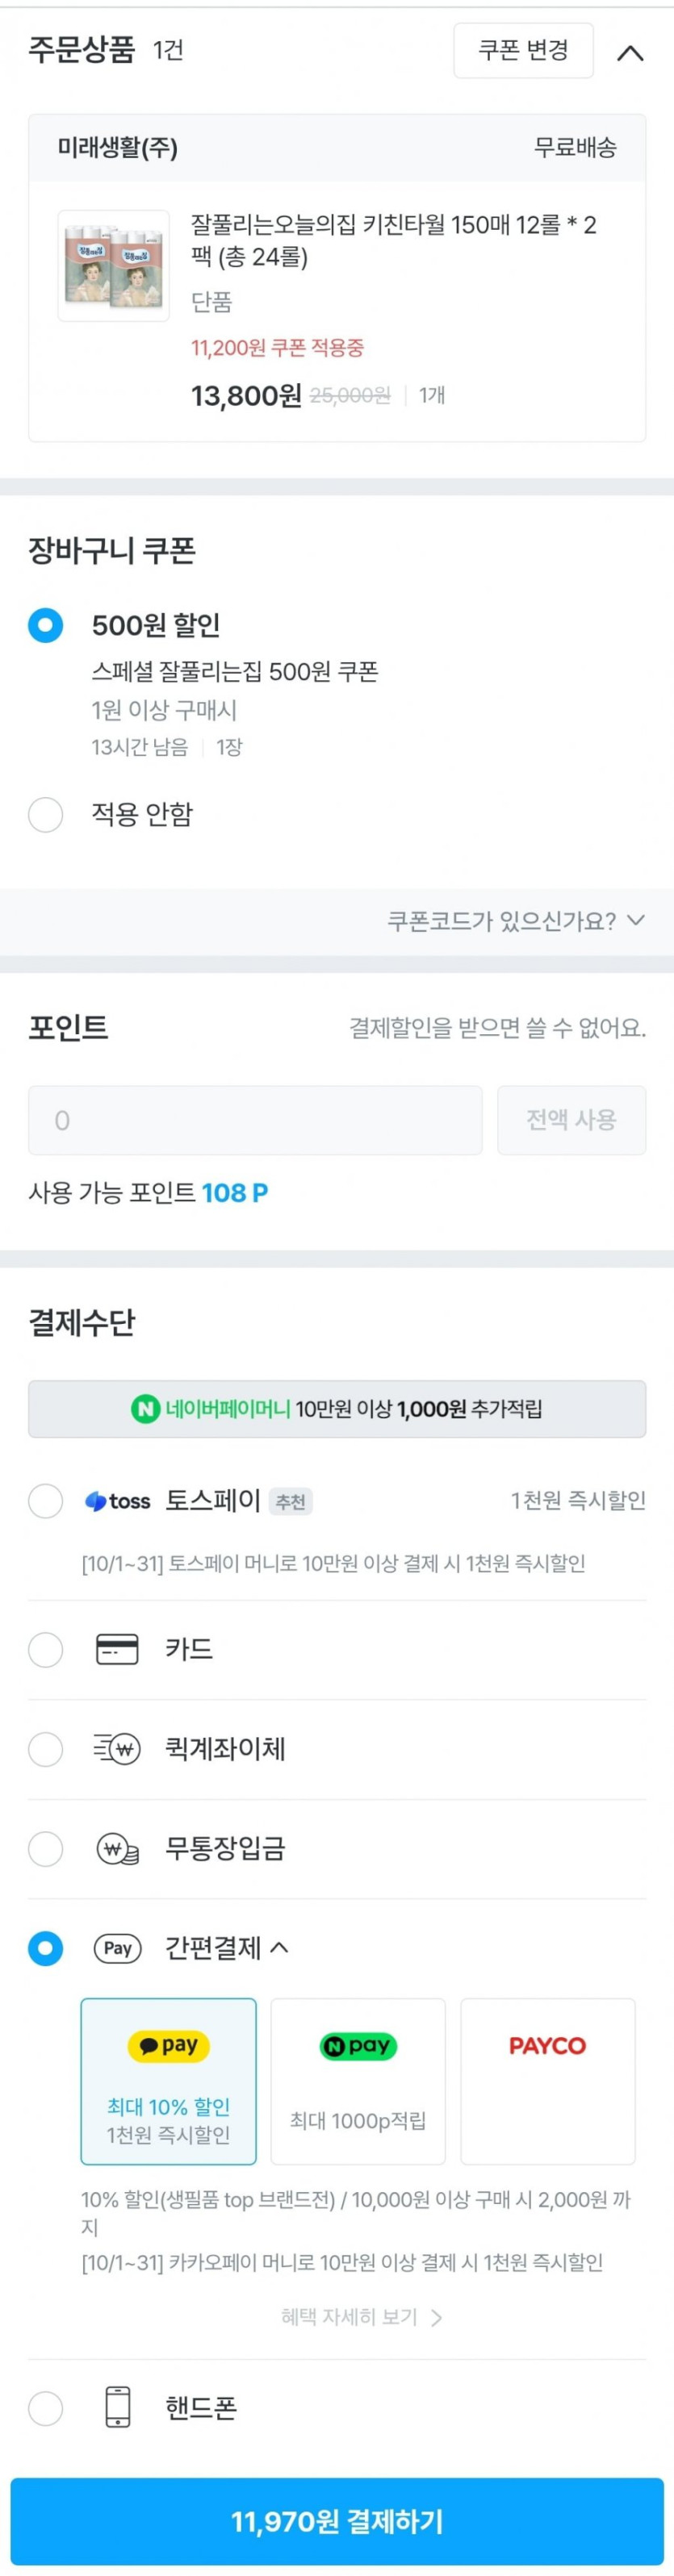This screenshot has width=674, height=2576.
Task: Expand the 쿠폰코드가 있으신가요? section
Action: (516, 921)
